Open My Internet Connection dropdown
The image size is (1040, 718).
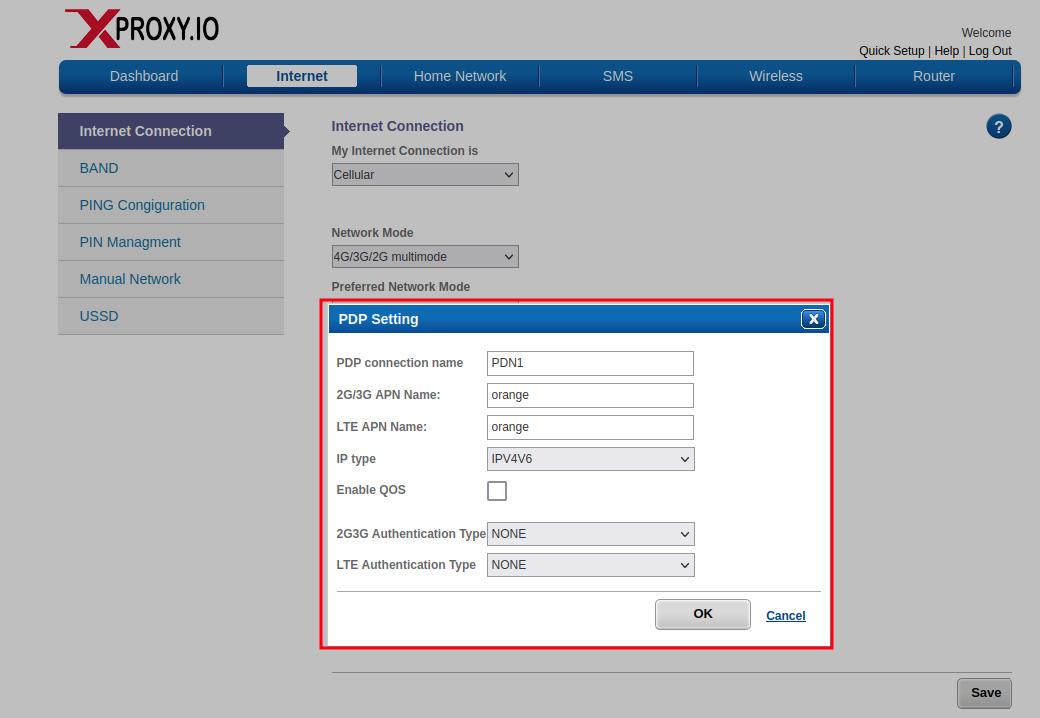[425, 175]
